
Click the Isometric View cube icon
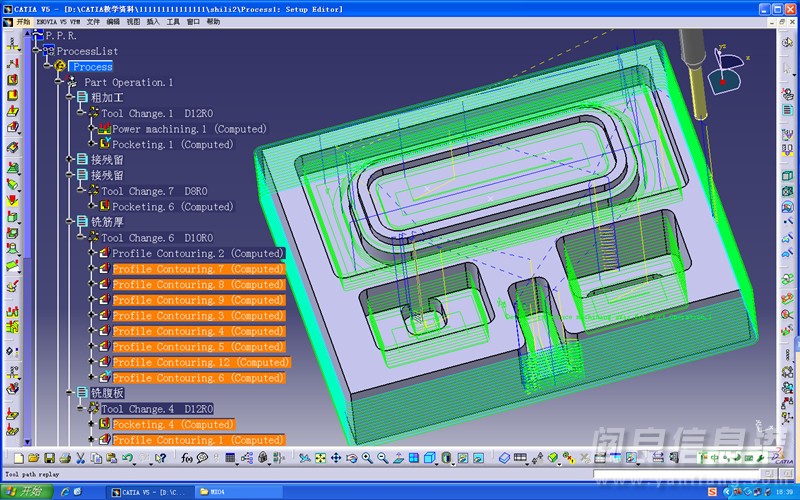tap(429, 458)
